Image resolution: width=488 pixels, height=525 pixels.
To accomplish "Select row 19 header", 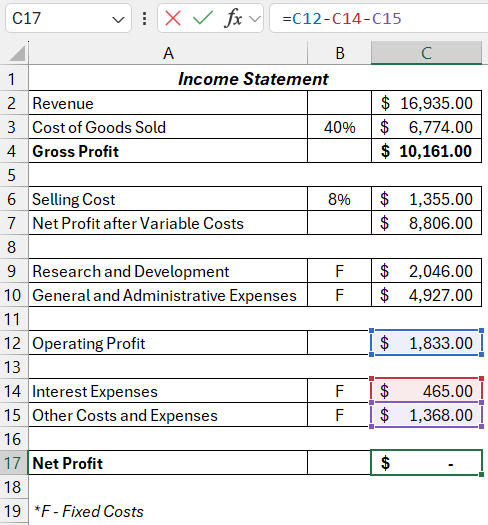I will point(14,511).
